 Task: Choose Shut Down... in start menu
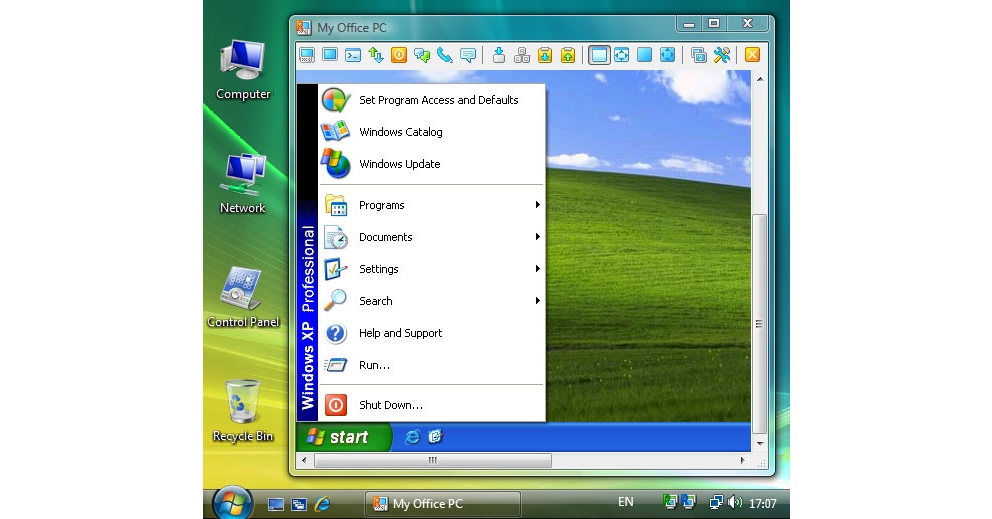tap(390, 405)
